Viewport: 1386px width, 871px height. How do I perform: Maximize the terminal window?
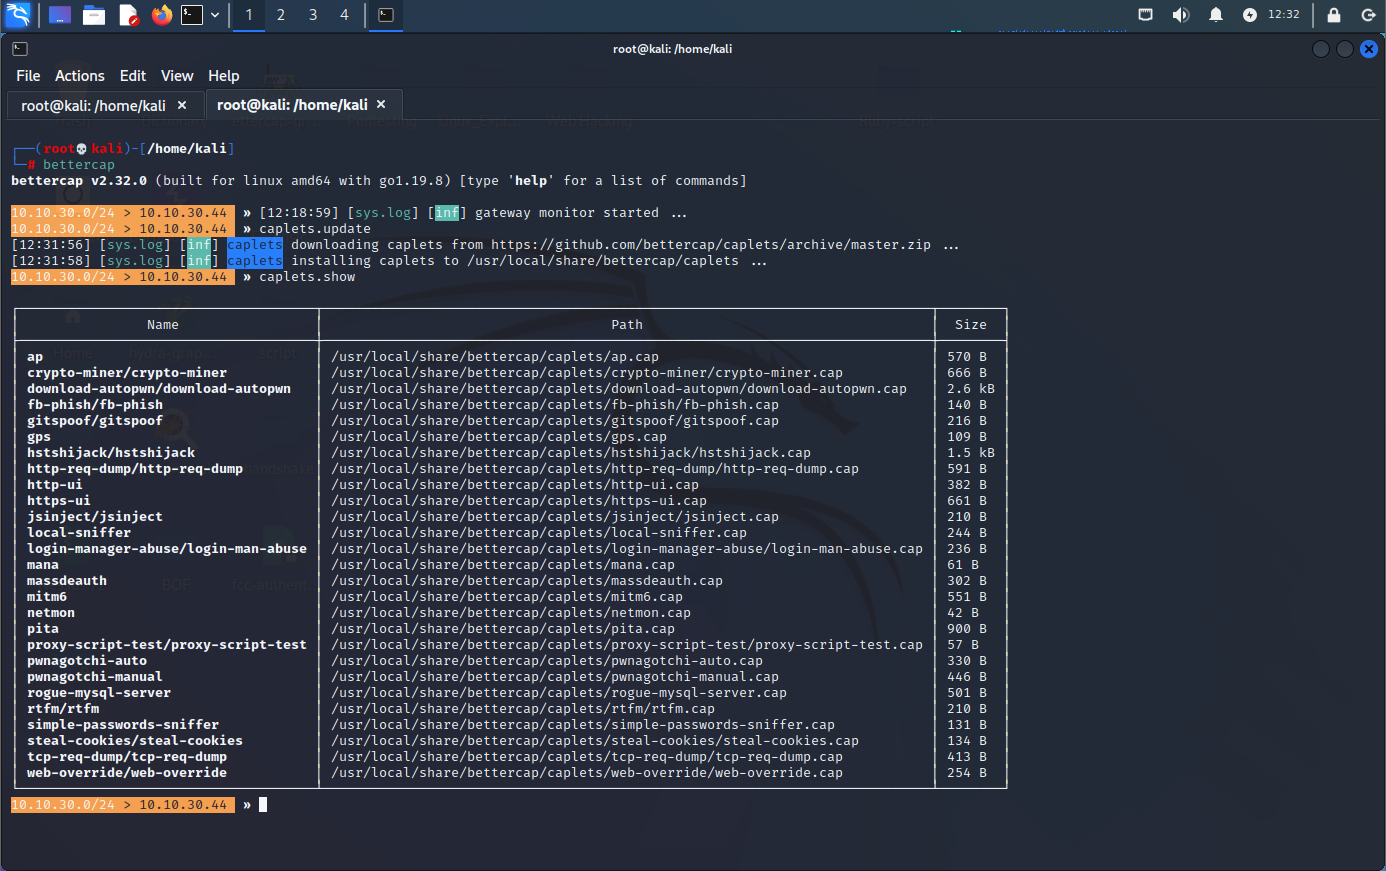[1345, 49]
